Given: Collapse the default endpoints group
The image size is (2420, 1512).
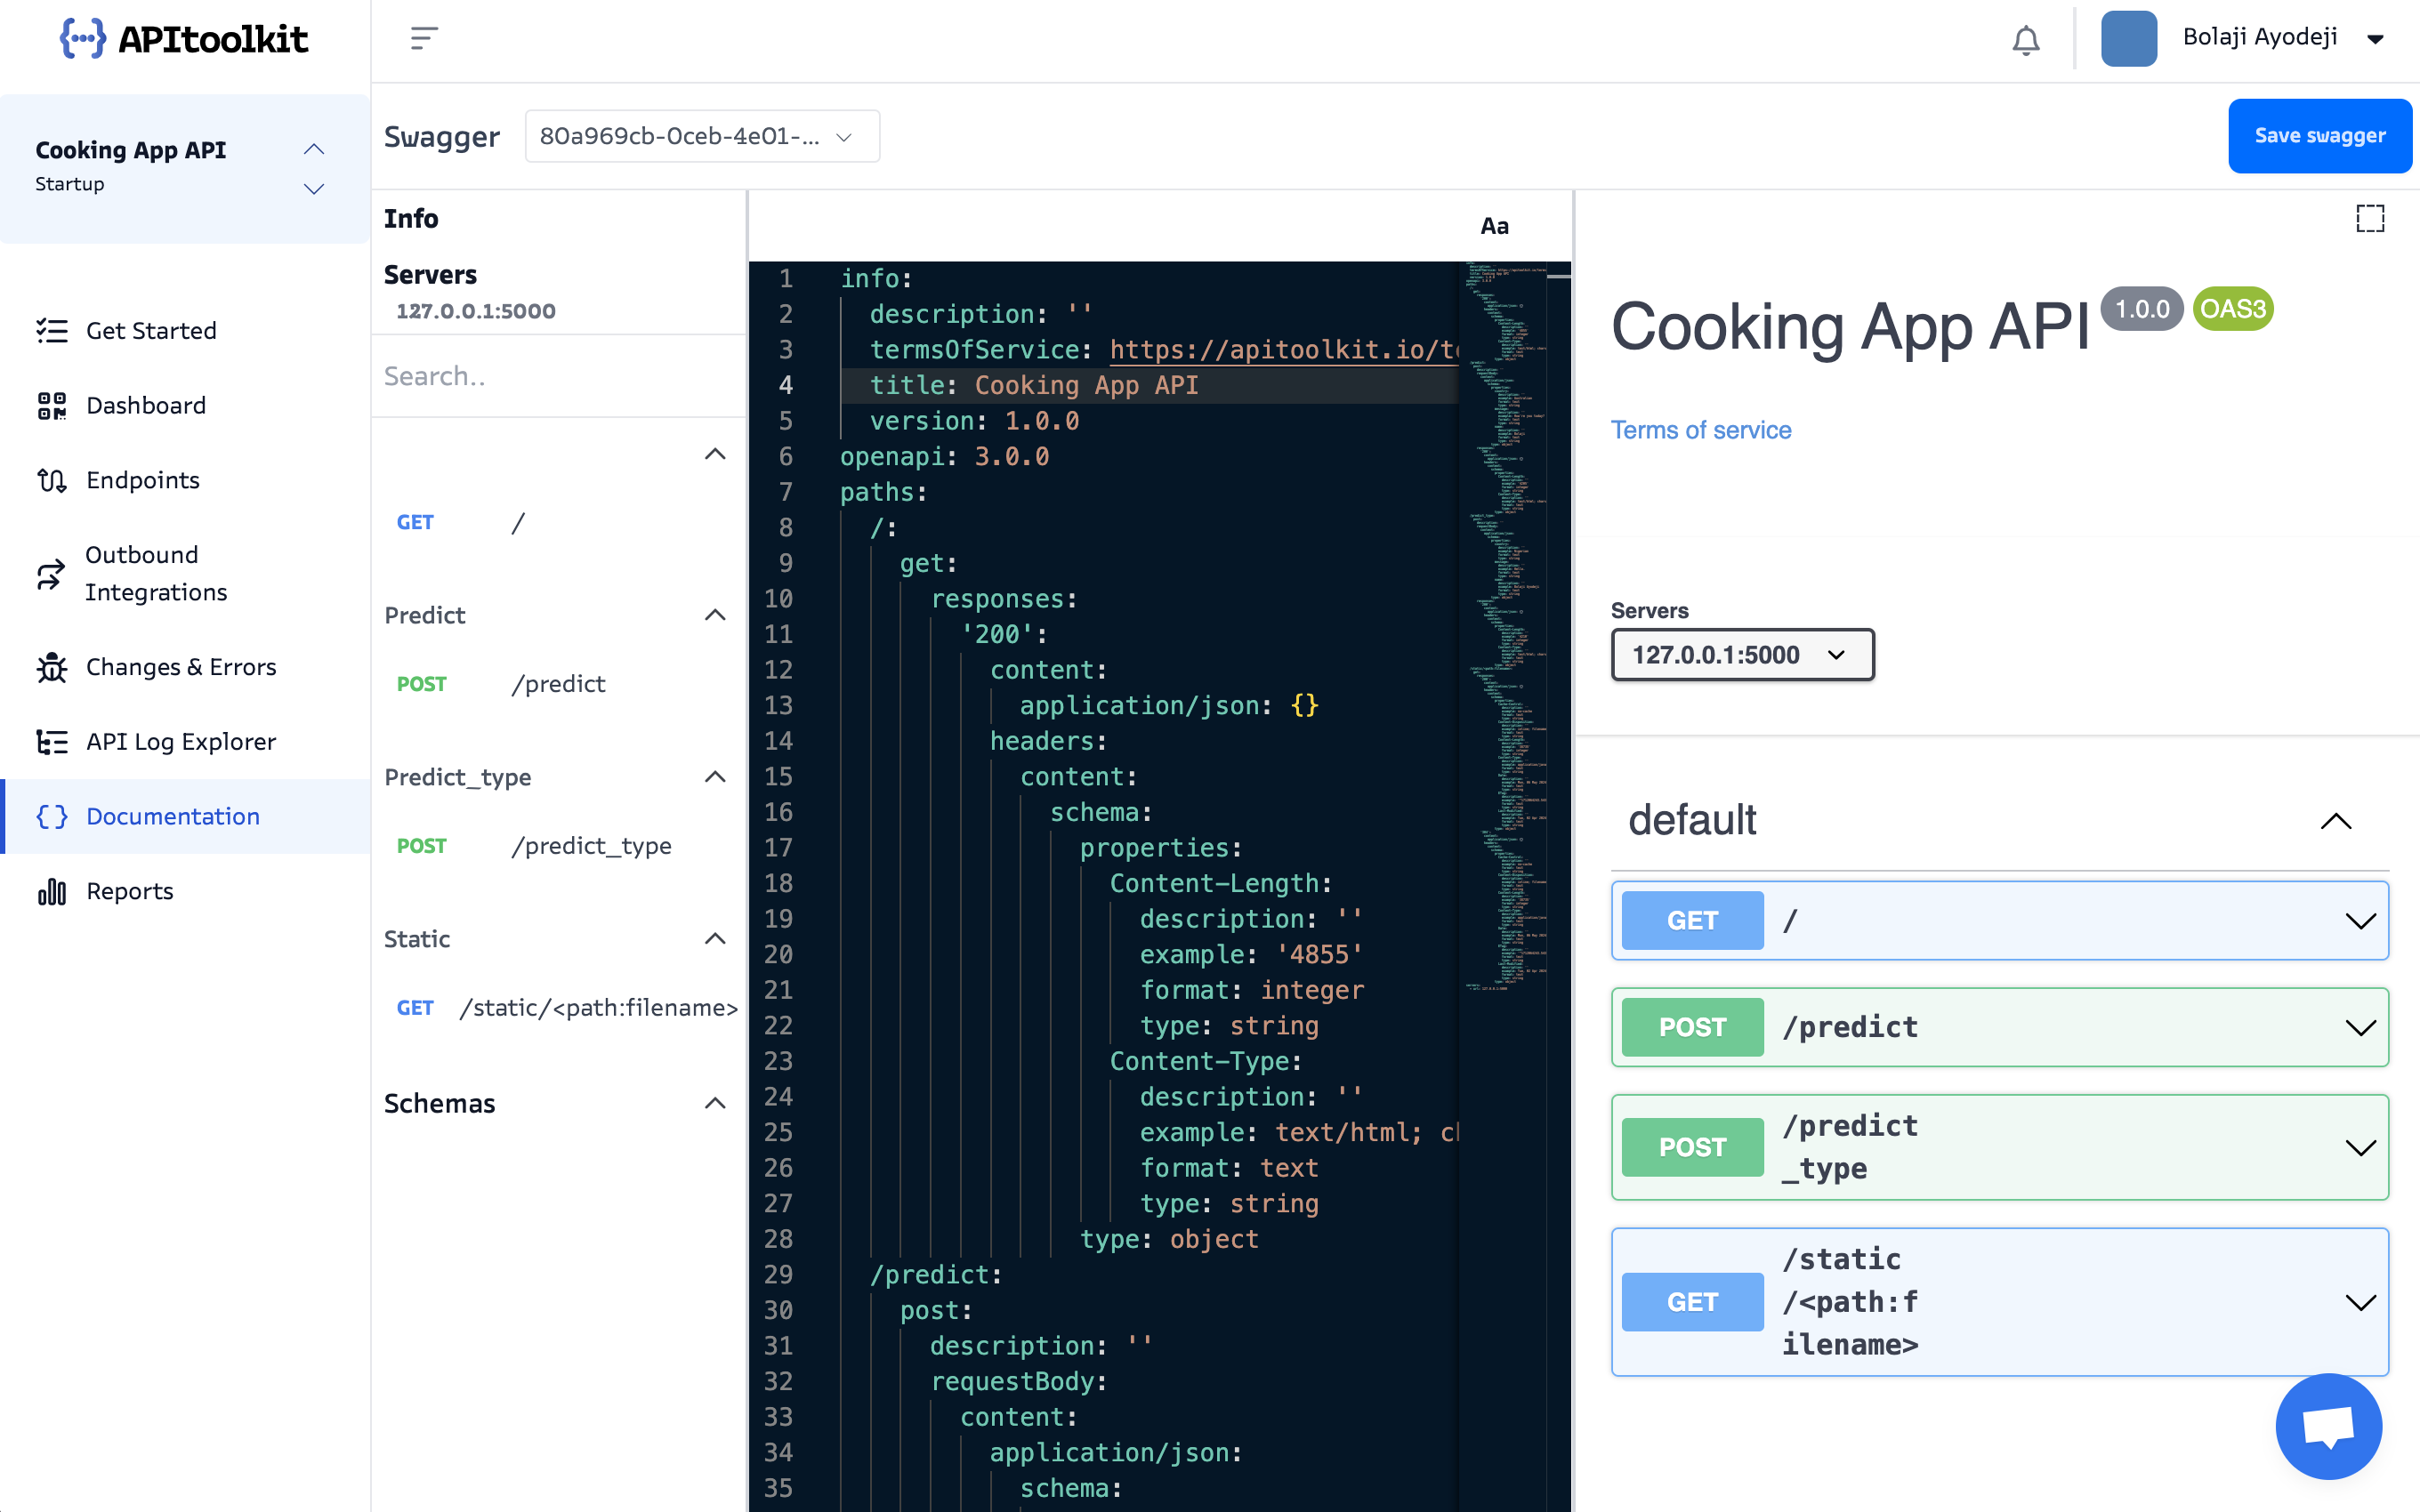Looking at the screenshot, I should coord(2335,821).
